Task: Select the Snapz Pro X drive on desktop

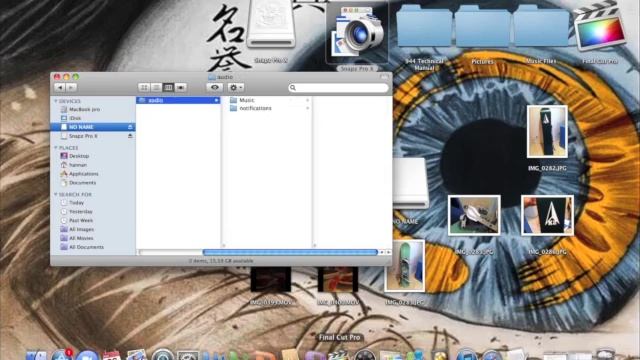Action: click(271, 24)
